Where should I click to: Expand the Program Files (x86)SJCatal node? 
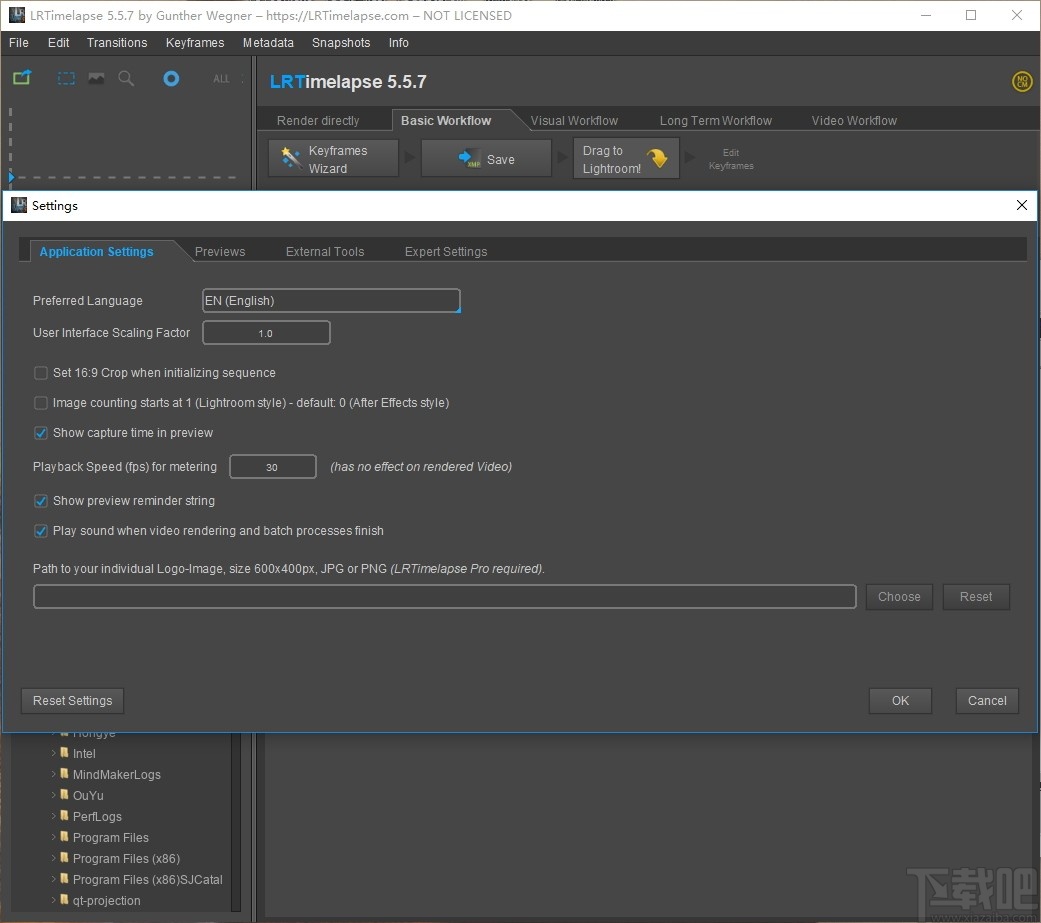click(54, 879)
